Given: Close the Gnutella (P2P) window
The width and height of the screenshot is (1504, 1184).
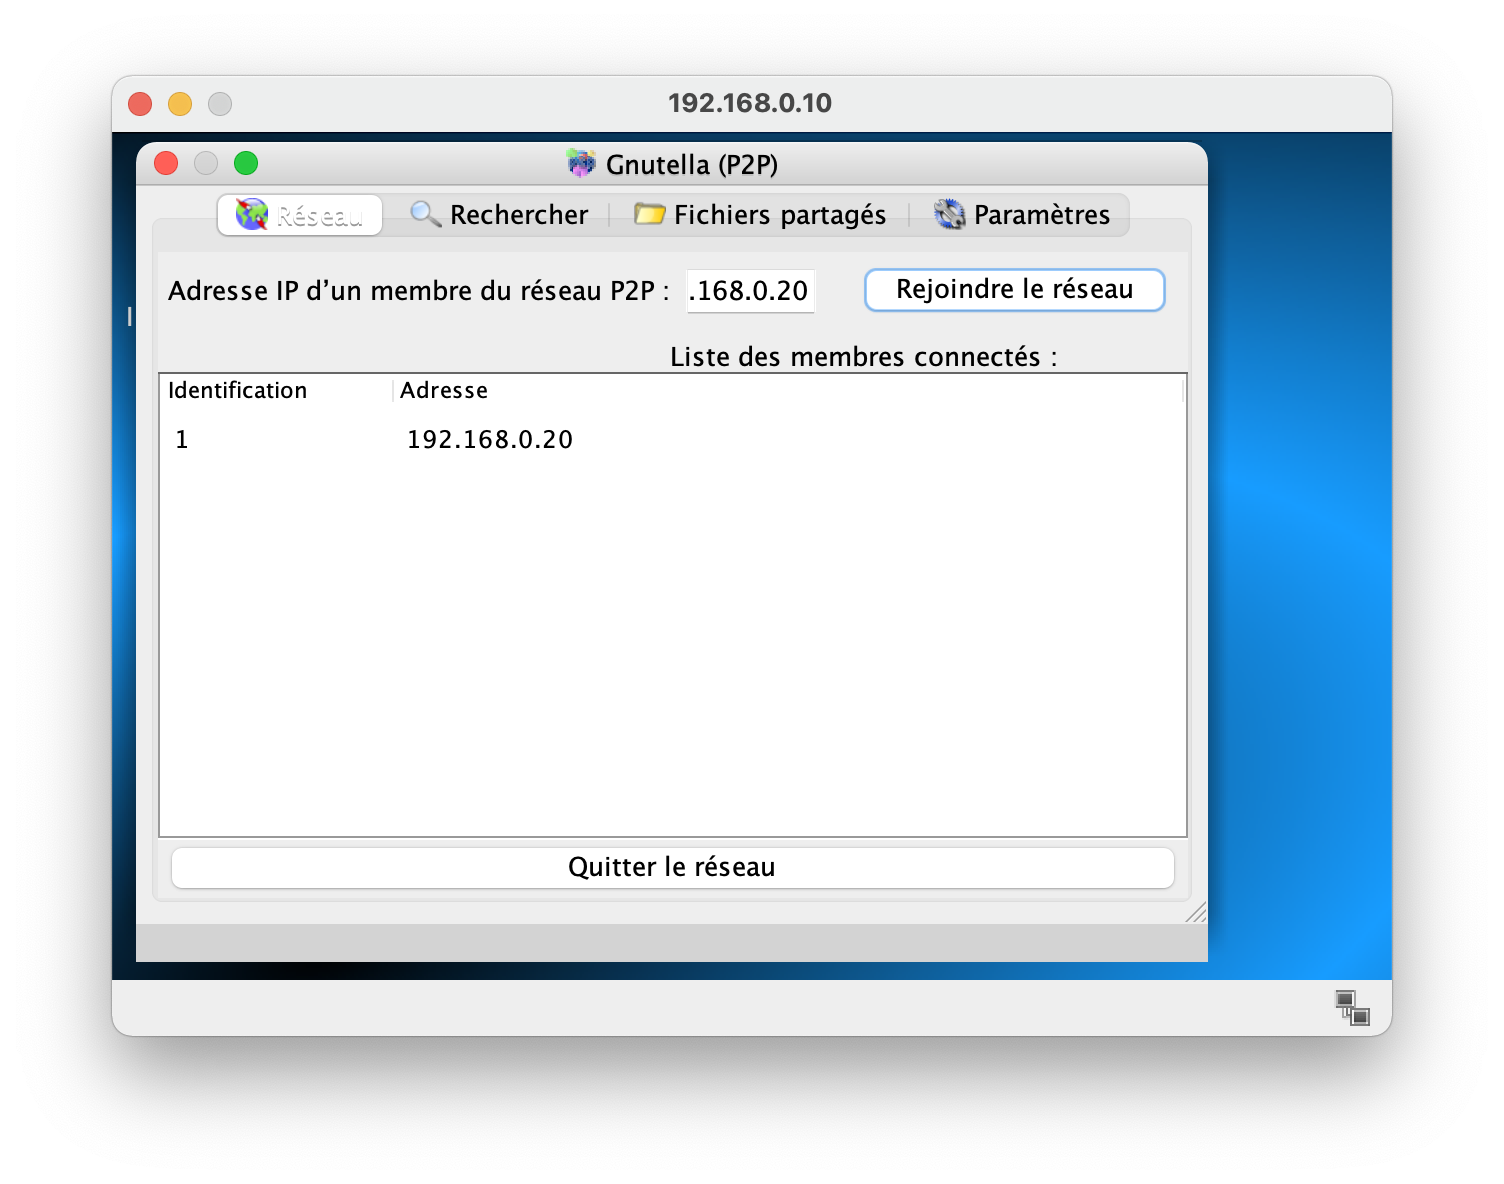Looking at the screenshot, I should point(166,163).
